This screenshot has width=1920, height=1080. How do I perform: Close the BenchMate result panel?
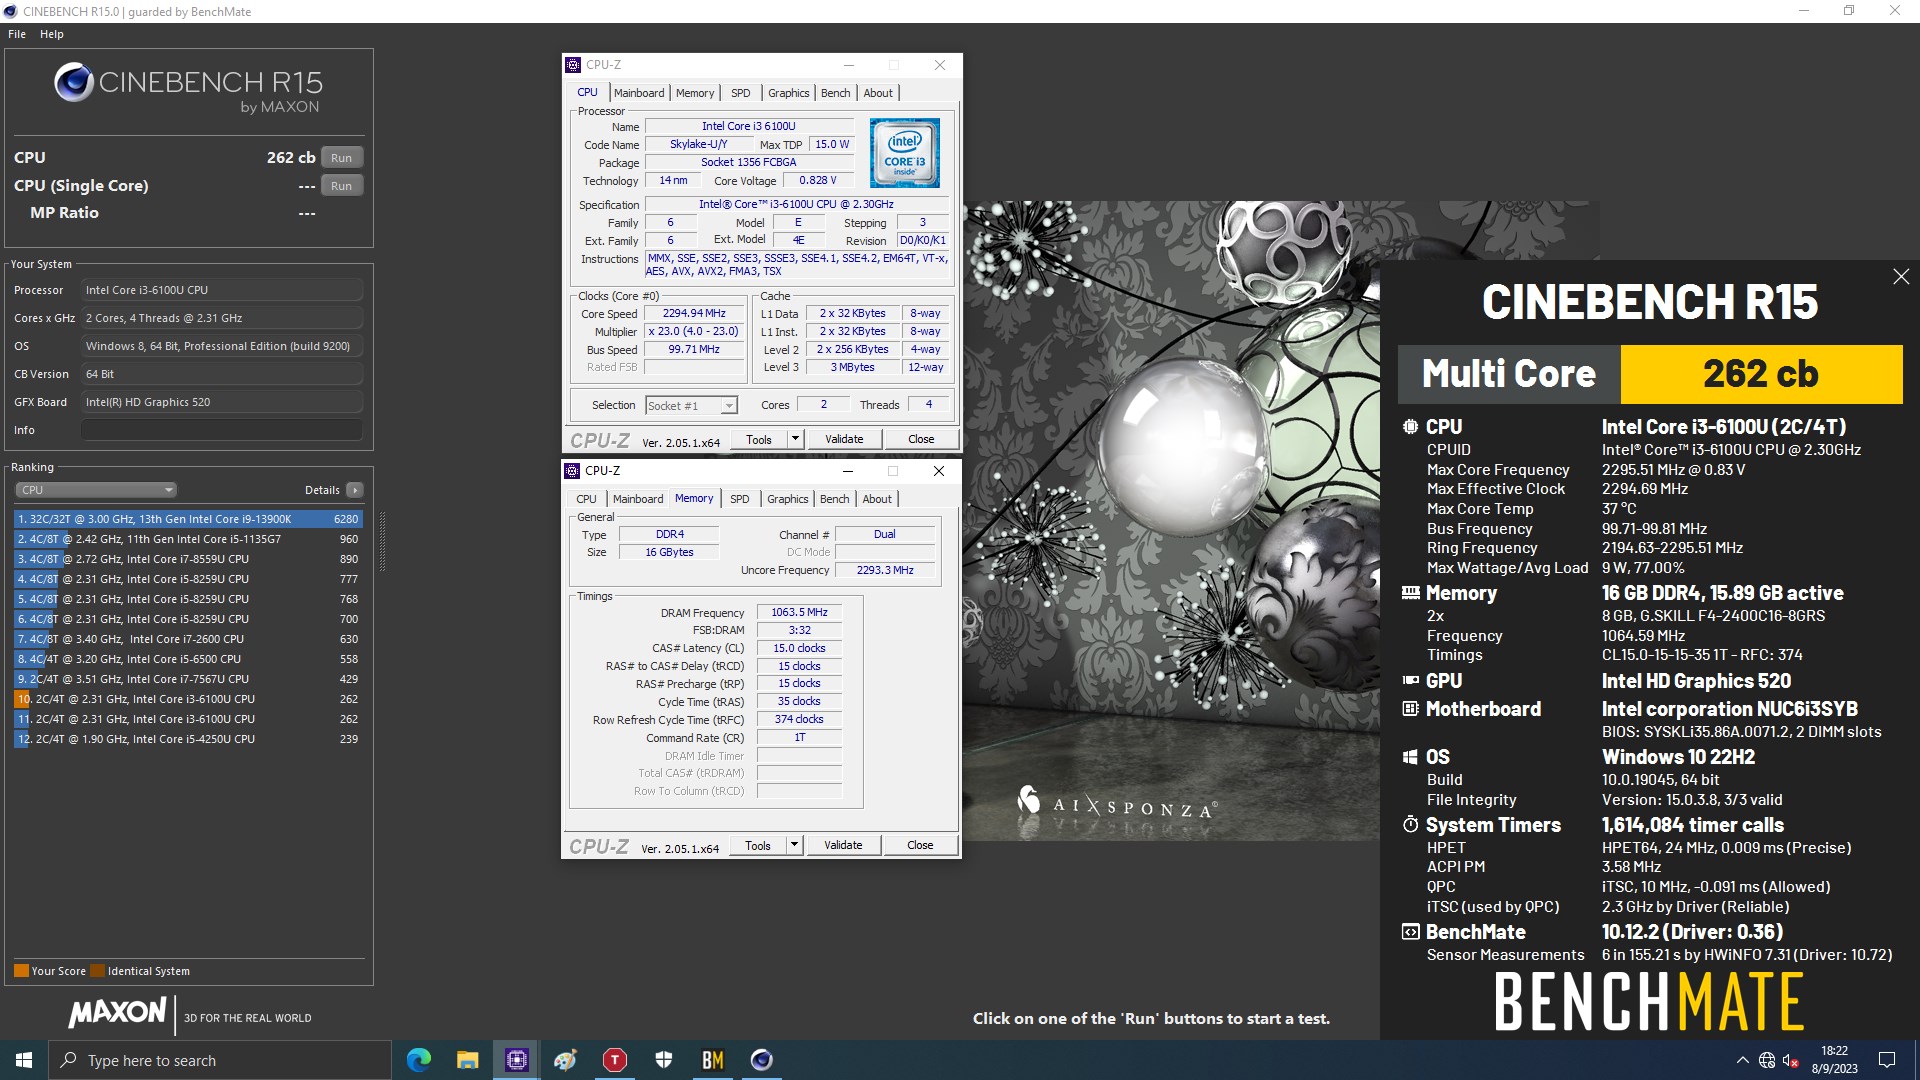click(1901, 277)
